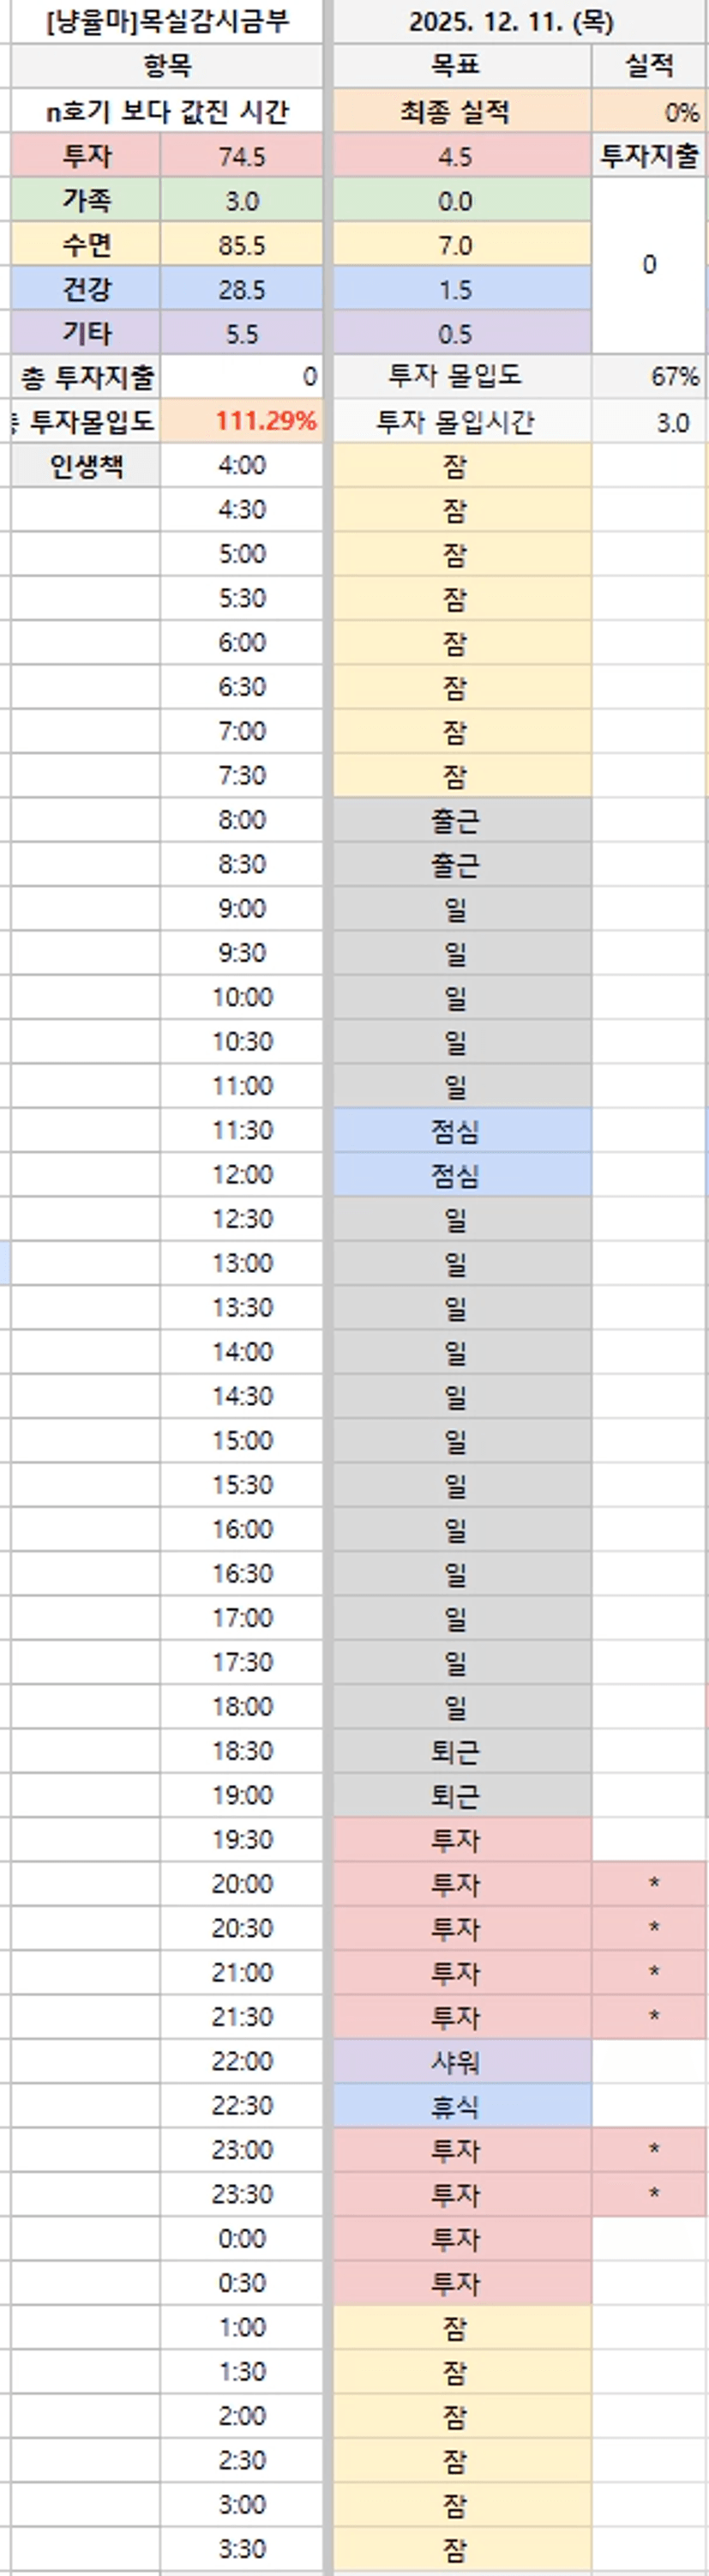
Task: Click the 점심 cell in the 11:30 row
Action: coord(455,1130)
